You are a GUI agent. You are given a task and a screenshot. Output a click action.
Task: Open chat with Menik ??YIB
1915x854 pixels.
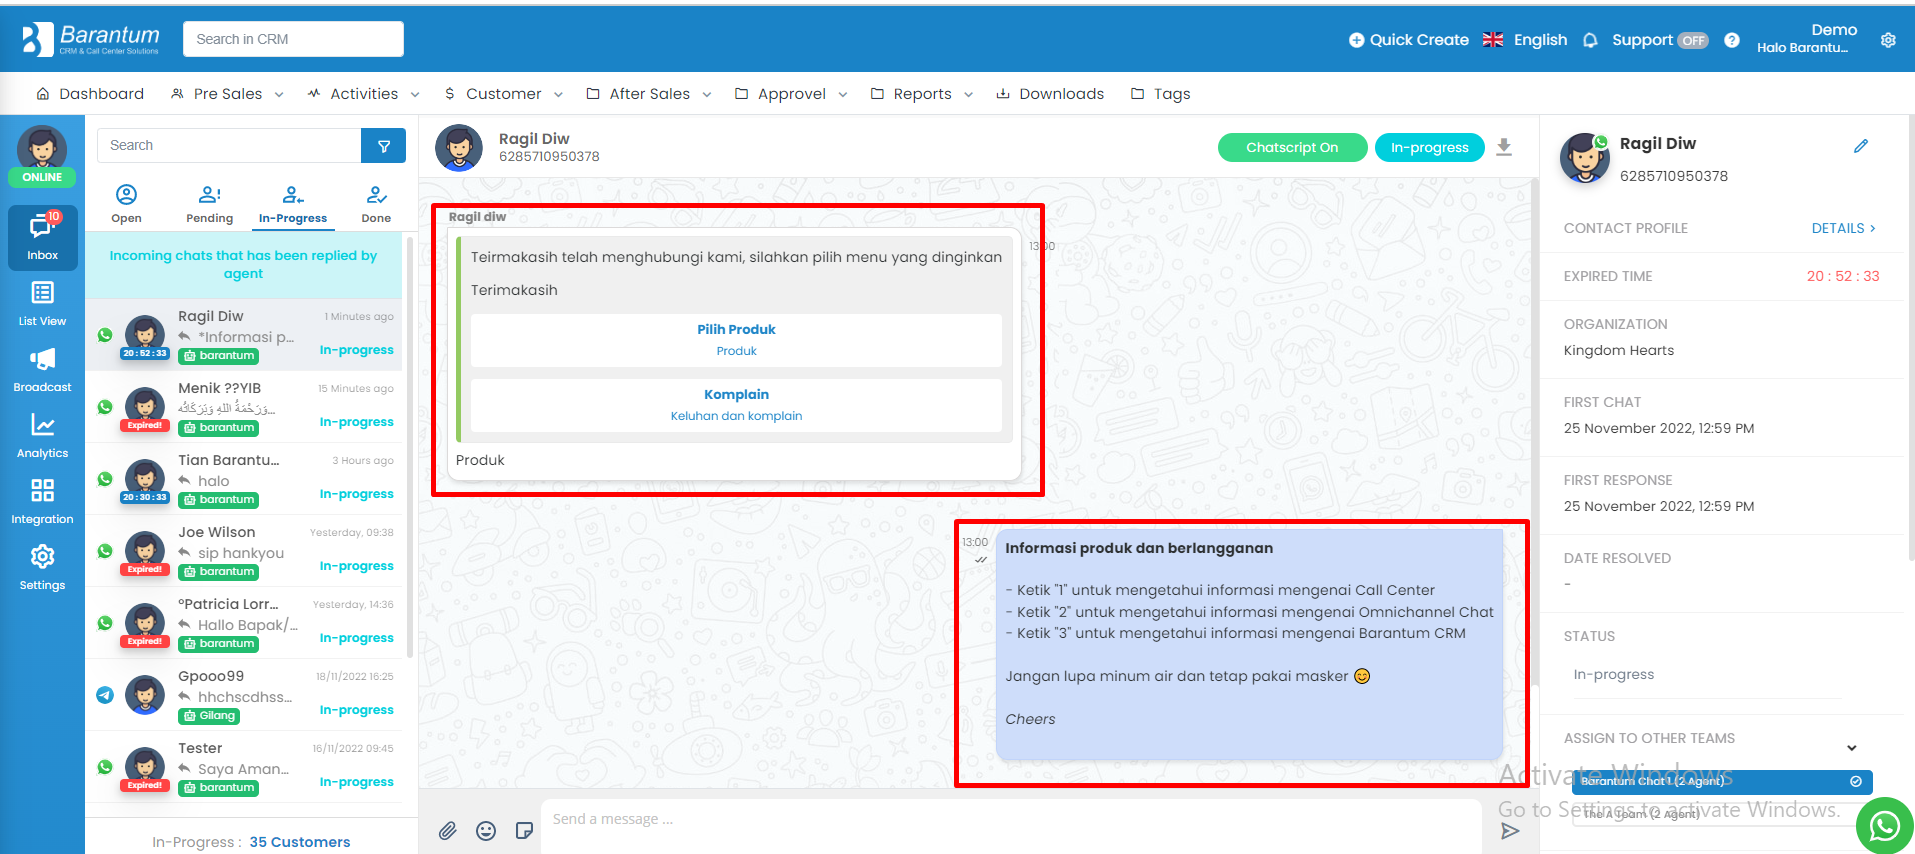click(244, 407)
